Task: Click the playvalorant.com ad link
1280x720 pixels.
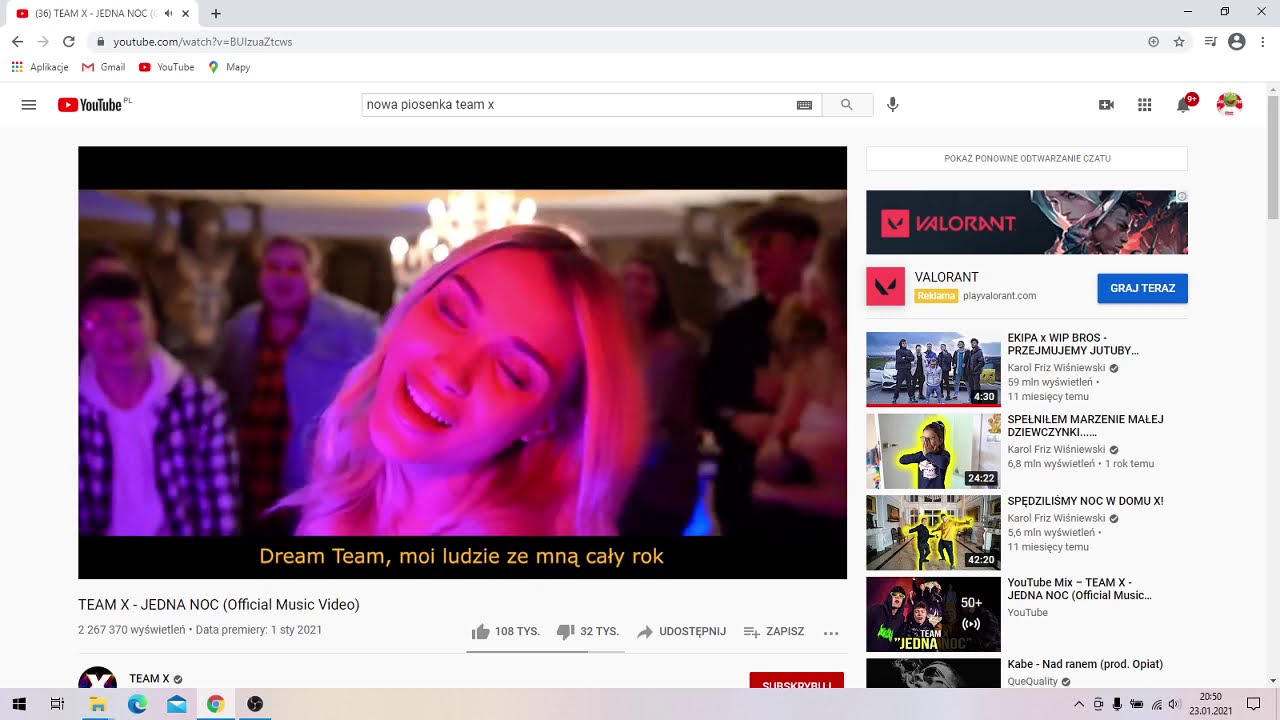Action: pyautogui.click(x=999, y=296)
